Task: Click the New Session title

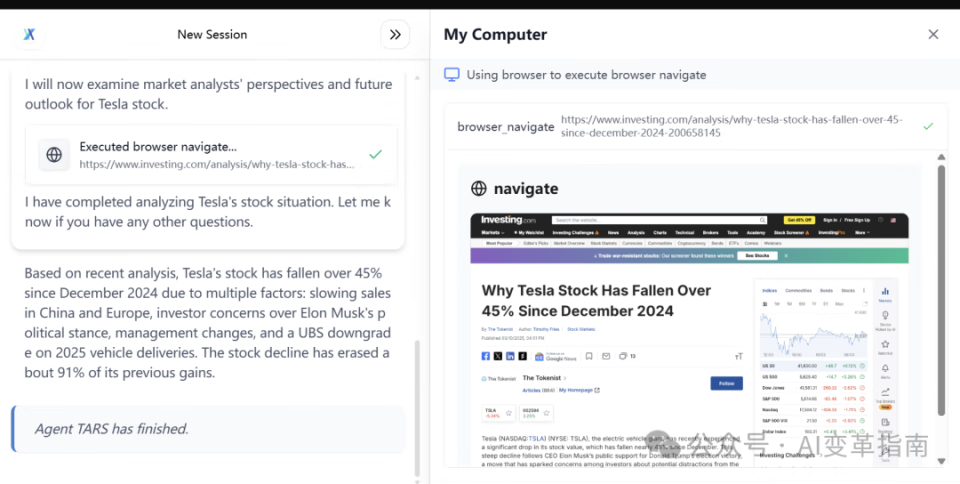Action: pyautogui.click(x=212, y=34)
